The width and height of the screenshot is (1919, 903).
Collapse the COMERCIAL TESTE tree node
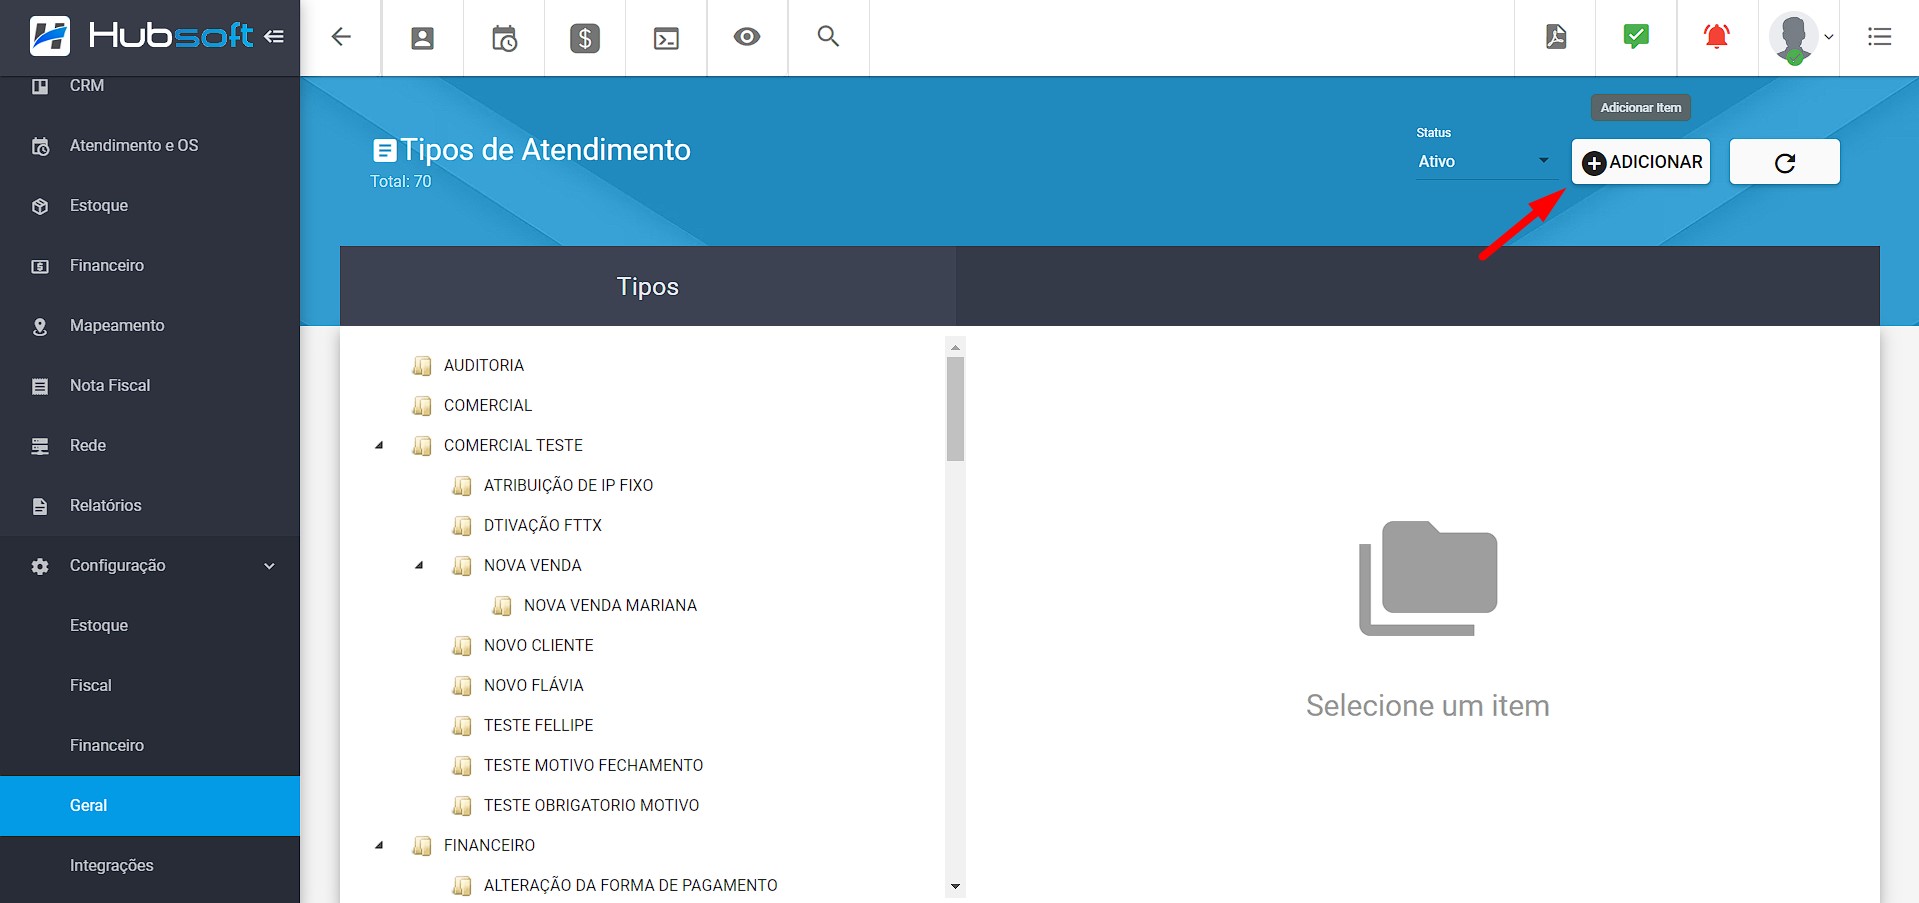tap(379, 446)
